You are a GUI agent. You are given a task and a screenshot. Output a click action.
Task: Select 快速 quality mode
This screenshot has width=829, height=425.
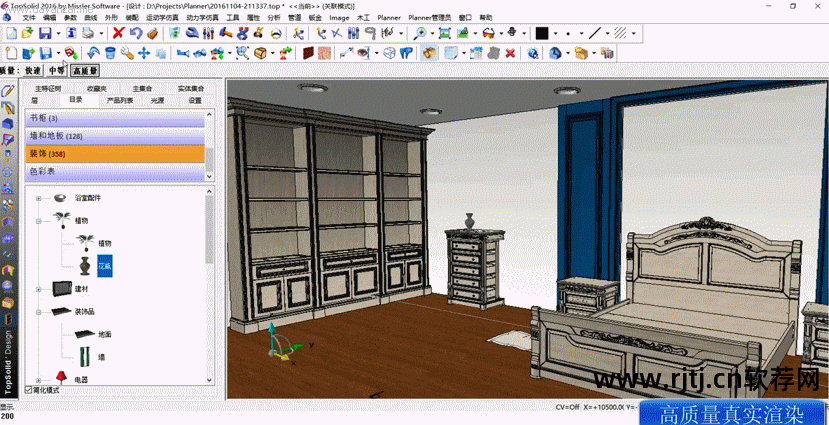33,70
